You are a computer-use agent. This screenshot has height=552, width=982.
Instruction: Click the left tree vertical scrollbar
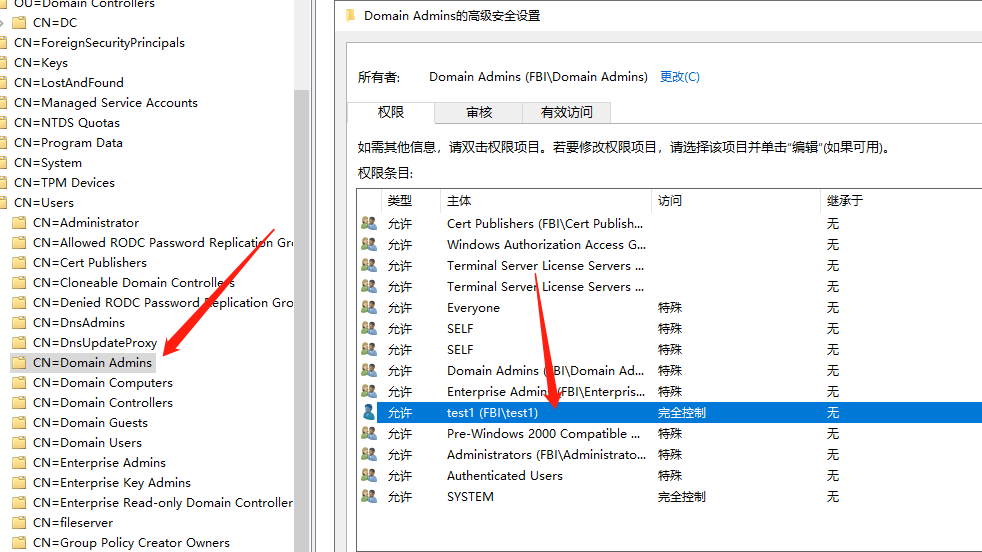click(x=301, y=300)
